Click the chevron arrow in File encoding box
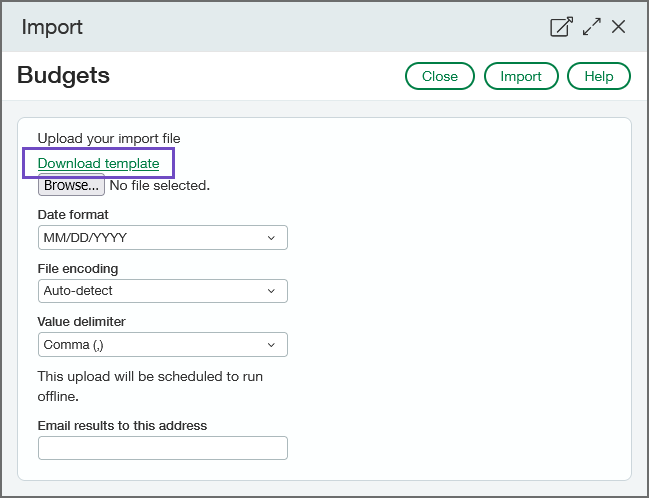The height and width of the screenshot is (498, 649). (271, 291)
